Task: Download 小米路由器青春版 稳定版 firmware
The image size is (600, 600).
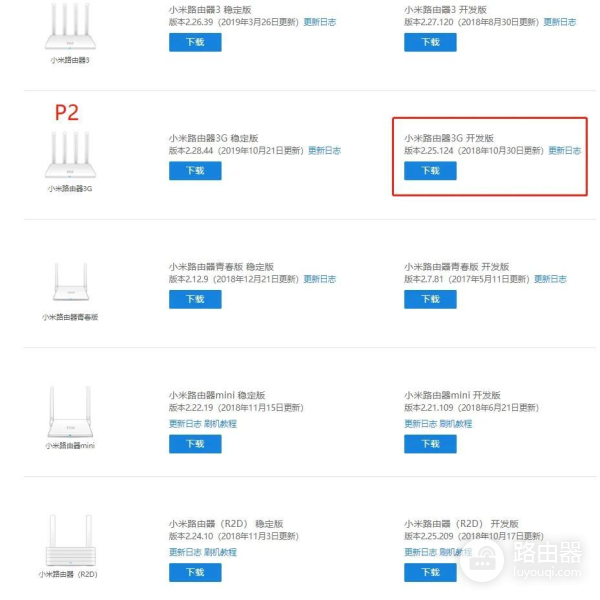Action: point(195,299)
